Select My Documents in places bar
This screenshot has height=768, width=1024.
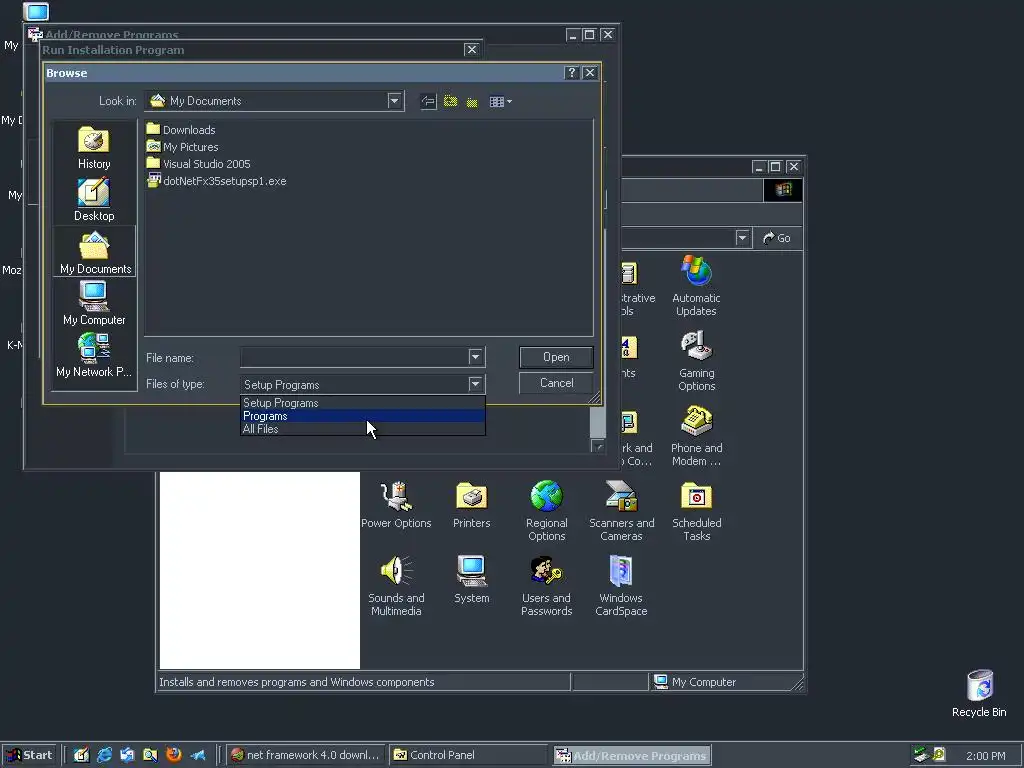tap(95, 253)
